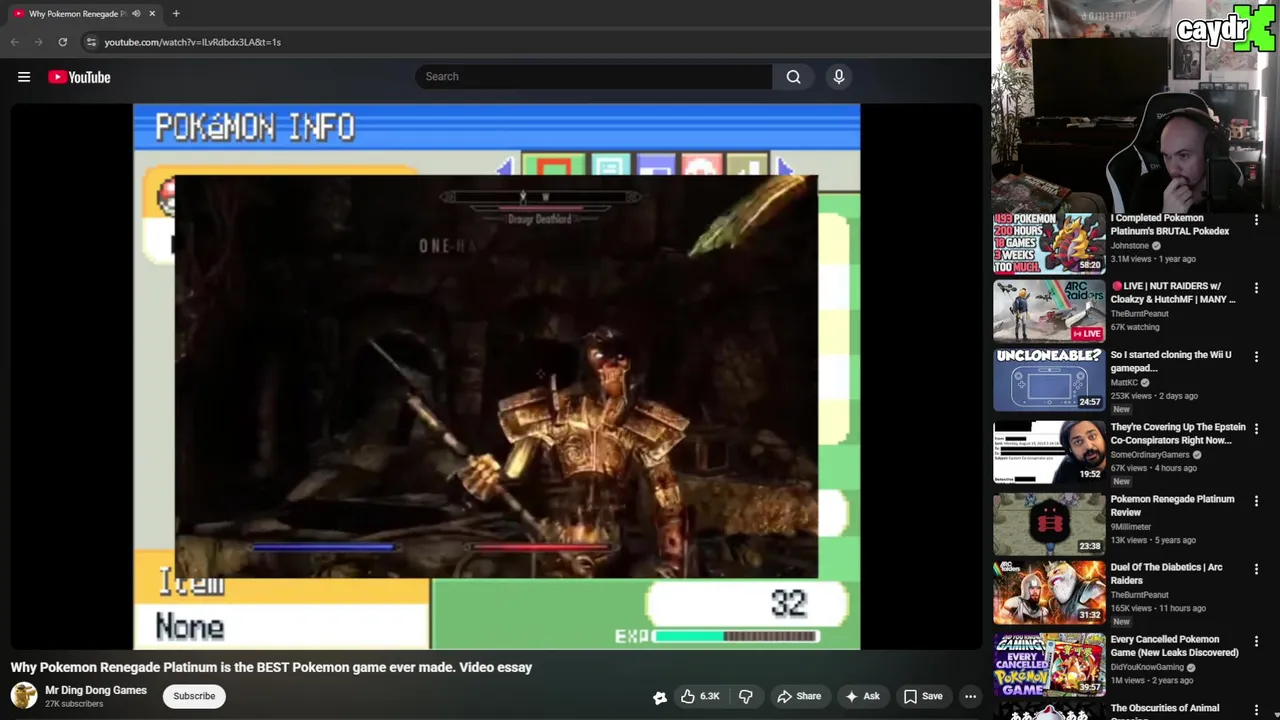Open options menu for the Wii U gamepad video

(x=1256, y=356)
